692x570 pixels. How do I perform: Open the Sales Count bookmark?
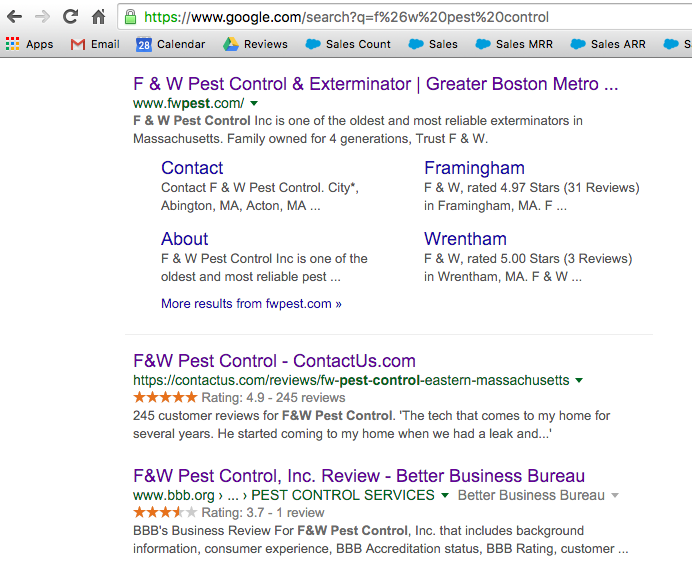pos(348,44)
